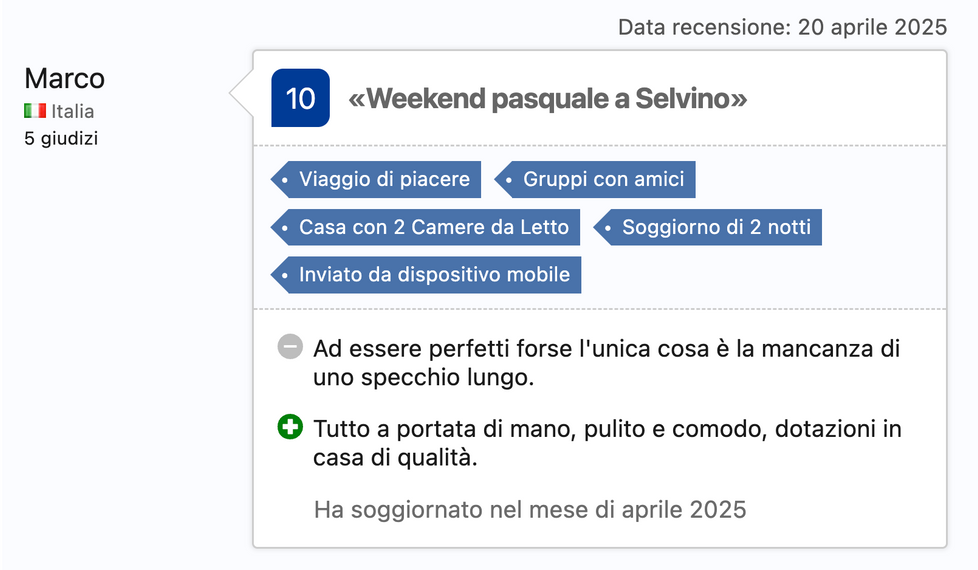This screenshot has width=978, height=570.
Task: Click the bullet on the "Viaggio di piacere" tag
Action: 286,180
